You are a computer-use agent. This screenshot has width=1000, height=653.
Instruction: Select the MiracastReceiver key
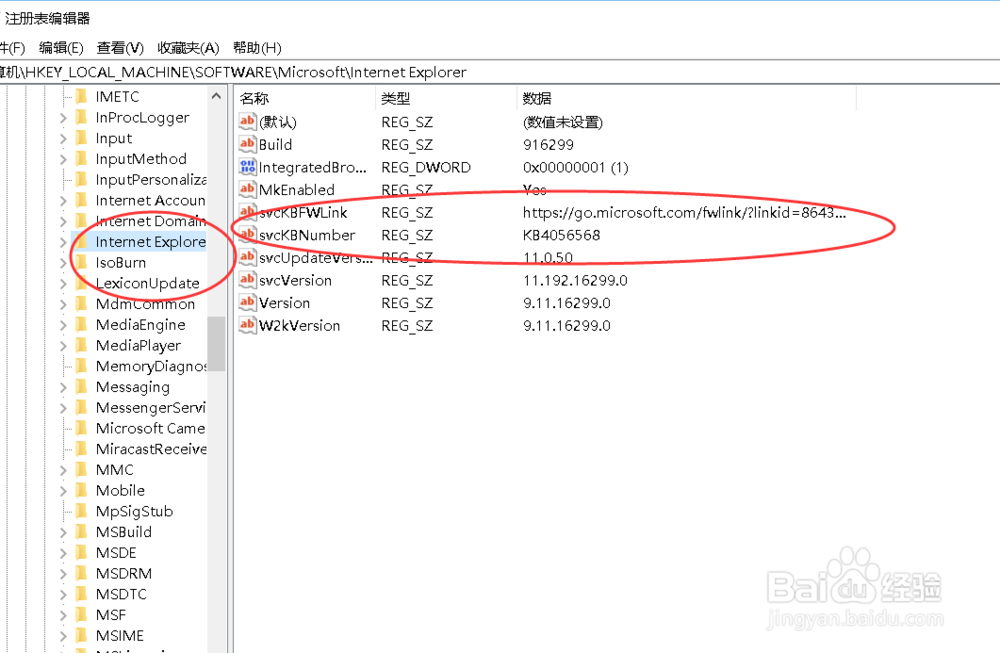pyautogui.click(x=151, y=449)
